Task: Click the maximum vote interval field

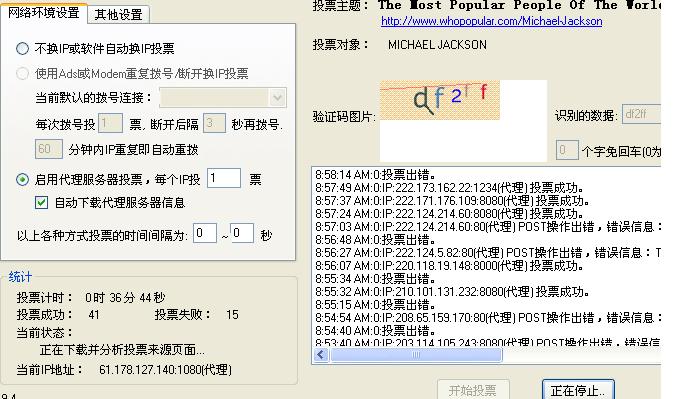Action: point(242,233)
